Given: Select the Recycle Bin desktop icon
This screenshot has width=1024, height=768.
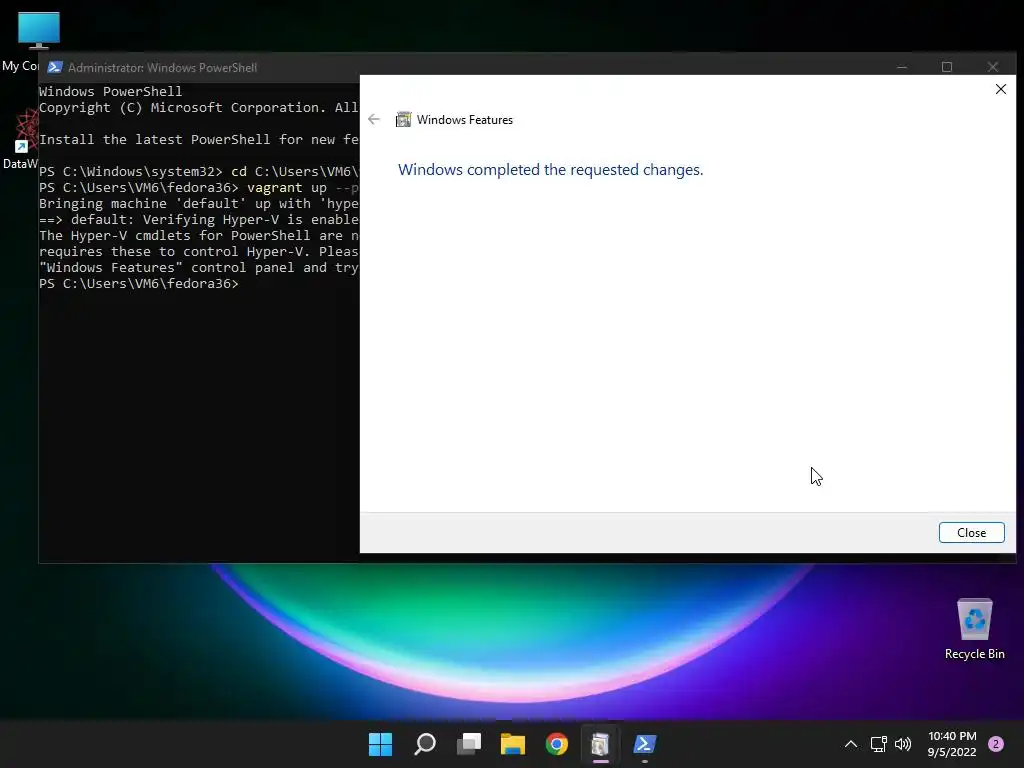Looking at the screenshot, I should coord(974,629).
